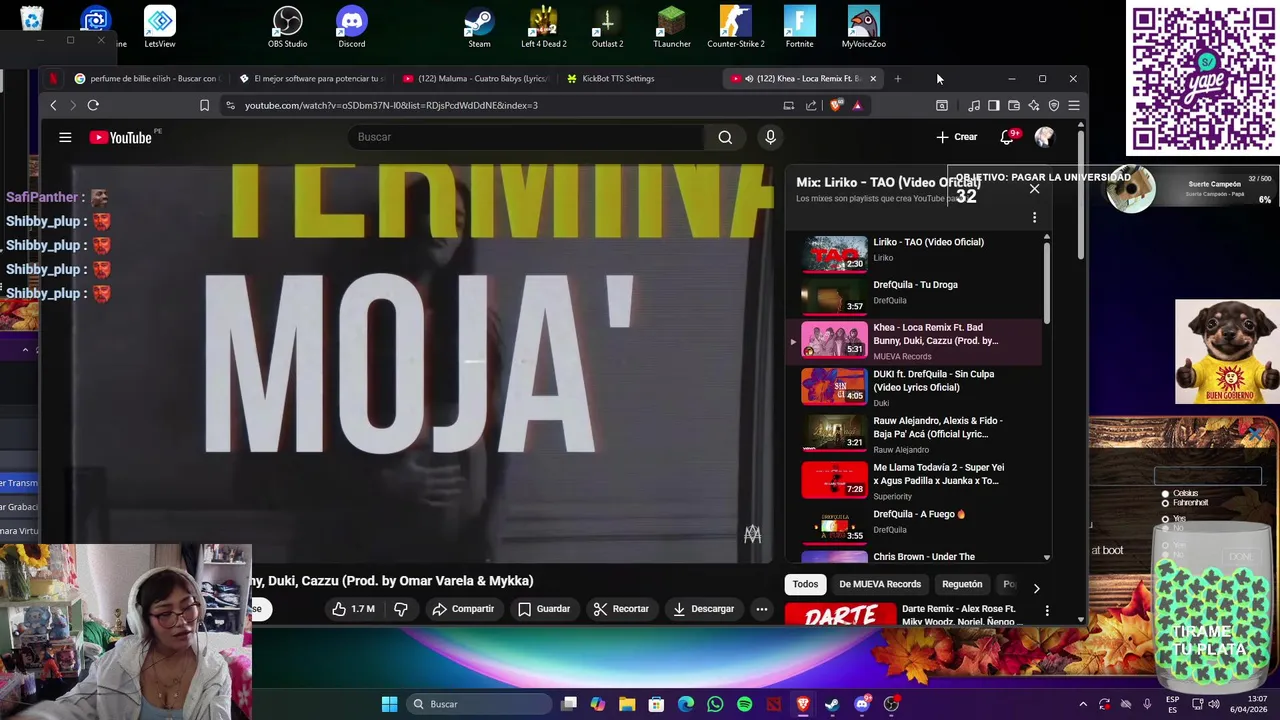
Task: Click the Crear button
Action: 957,137
